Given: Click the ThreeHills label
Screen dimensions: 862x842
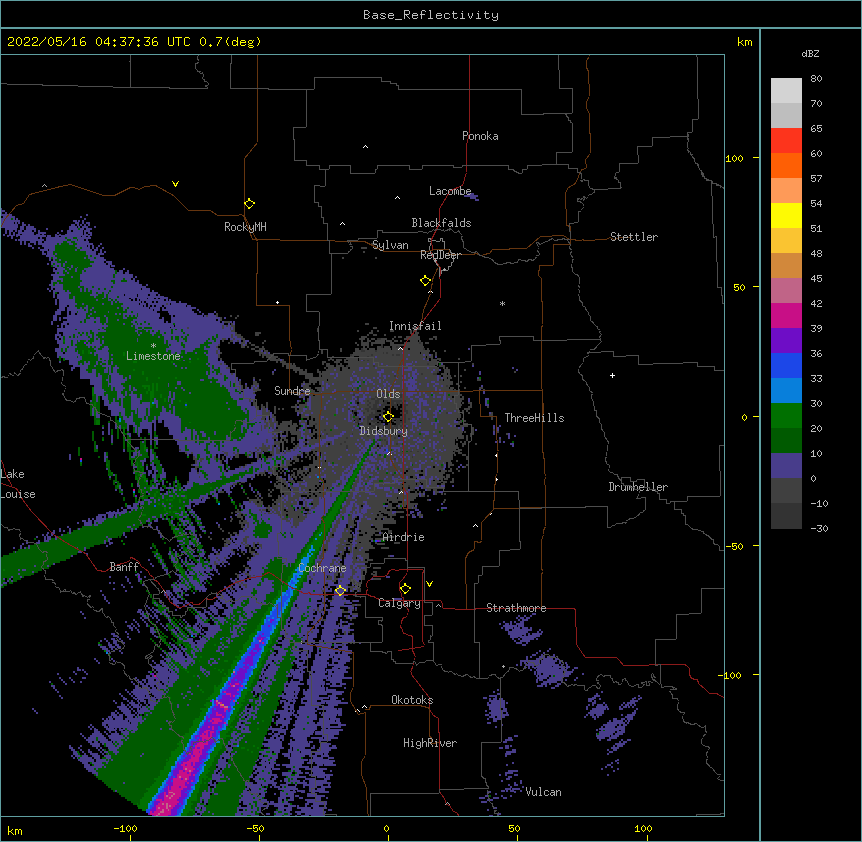Looking at the screenshot, I should [534, 418].
